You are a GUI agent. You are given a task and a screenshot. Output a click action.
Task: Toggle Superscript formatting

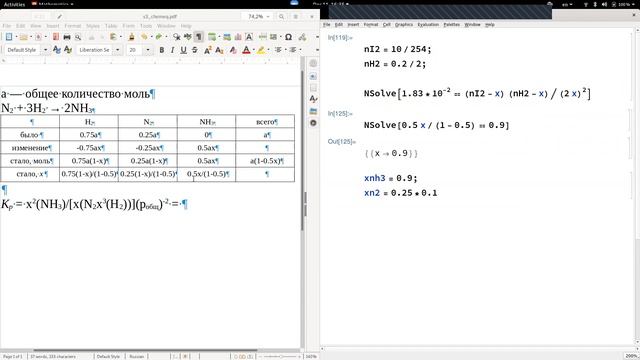[207, 50]
